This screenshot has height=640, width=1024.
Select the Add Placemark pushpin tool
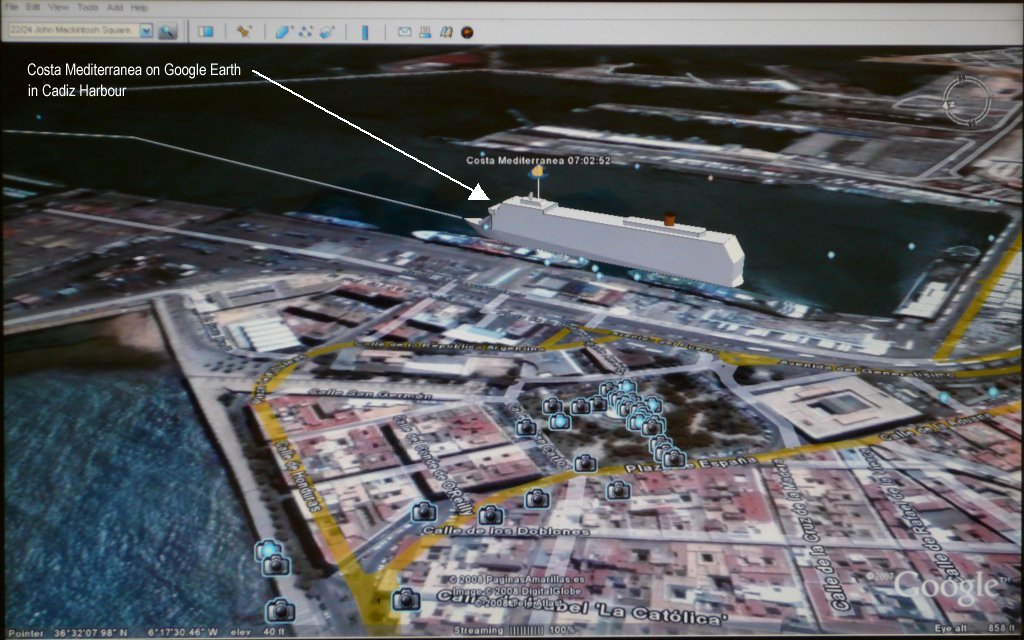point(244,31)
